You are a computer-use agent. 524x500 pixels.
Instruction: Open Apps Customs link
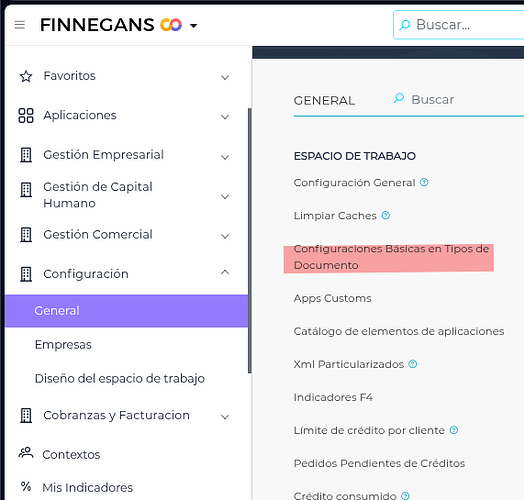[x=333, y=298]
